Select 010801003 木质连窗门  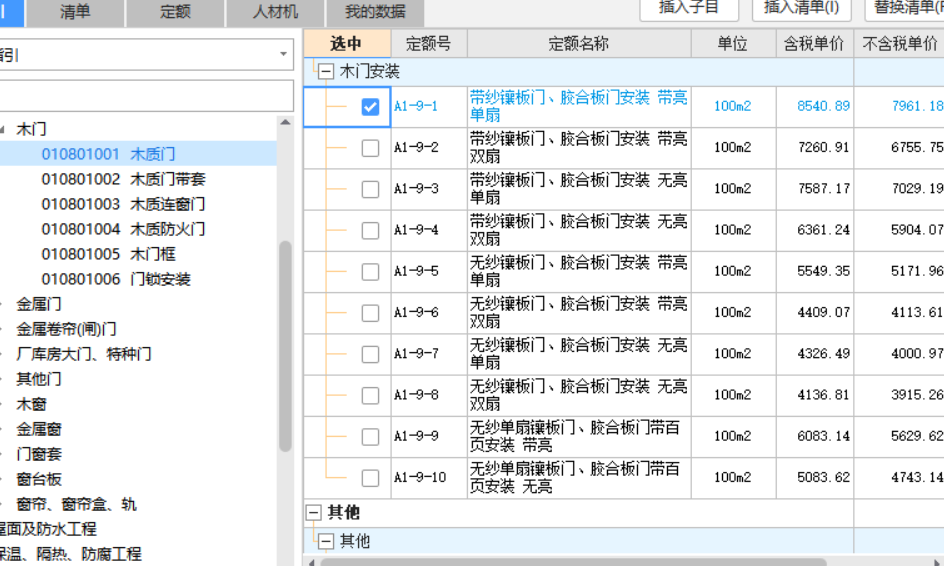point(123,204)
